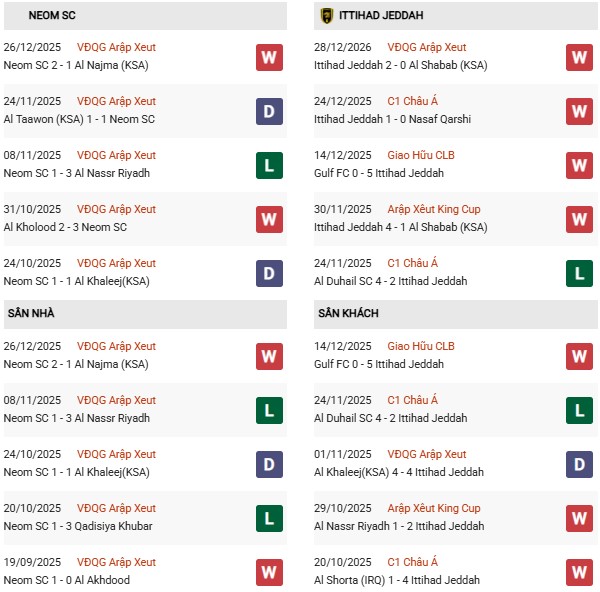Click W badge for Al Nassr 1-2 Ittihad
The height and width of the screenshot is (592, 600).
pos(579,518)
